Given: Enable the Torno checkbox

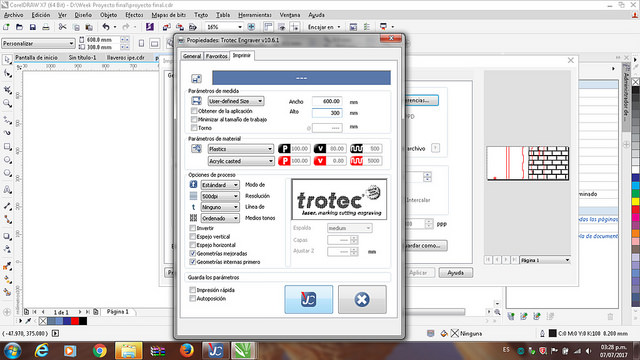Looking at the screenshot, I should [194, 128].
